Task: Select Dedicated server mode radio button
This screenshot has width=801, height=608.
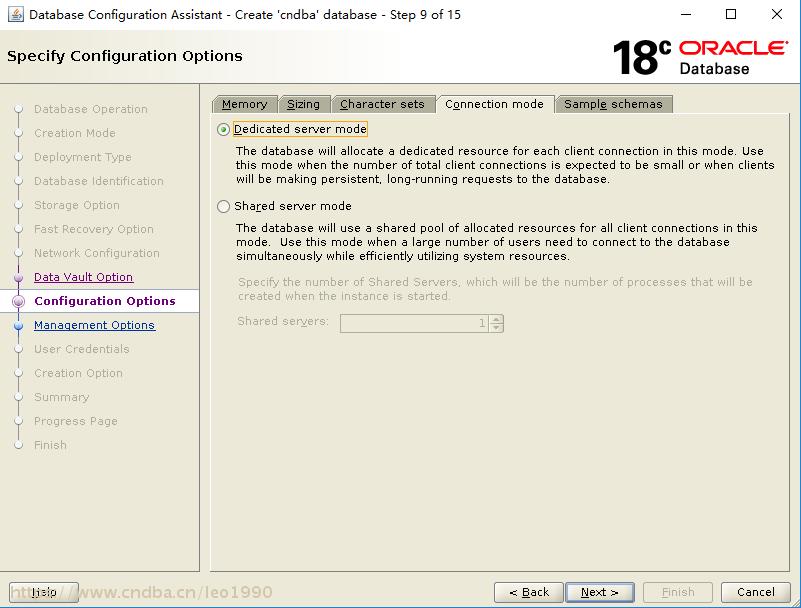Action: coord(223,130)
